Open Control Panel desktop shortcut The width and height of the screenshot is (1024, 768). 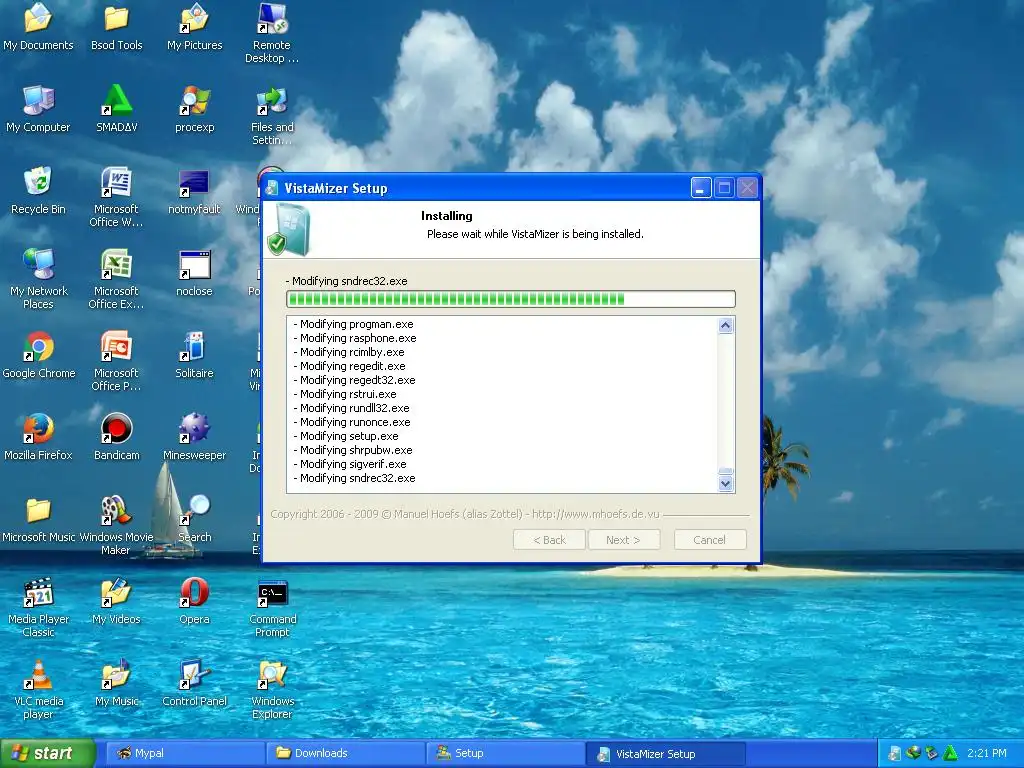pyautogui.click(x=194, y=684)
